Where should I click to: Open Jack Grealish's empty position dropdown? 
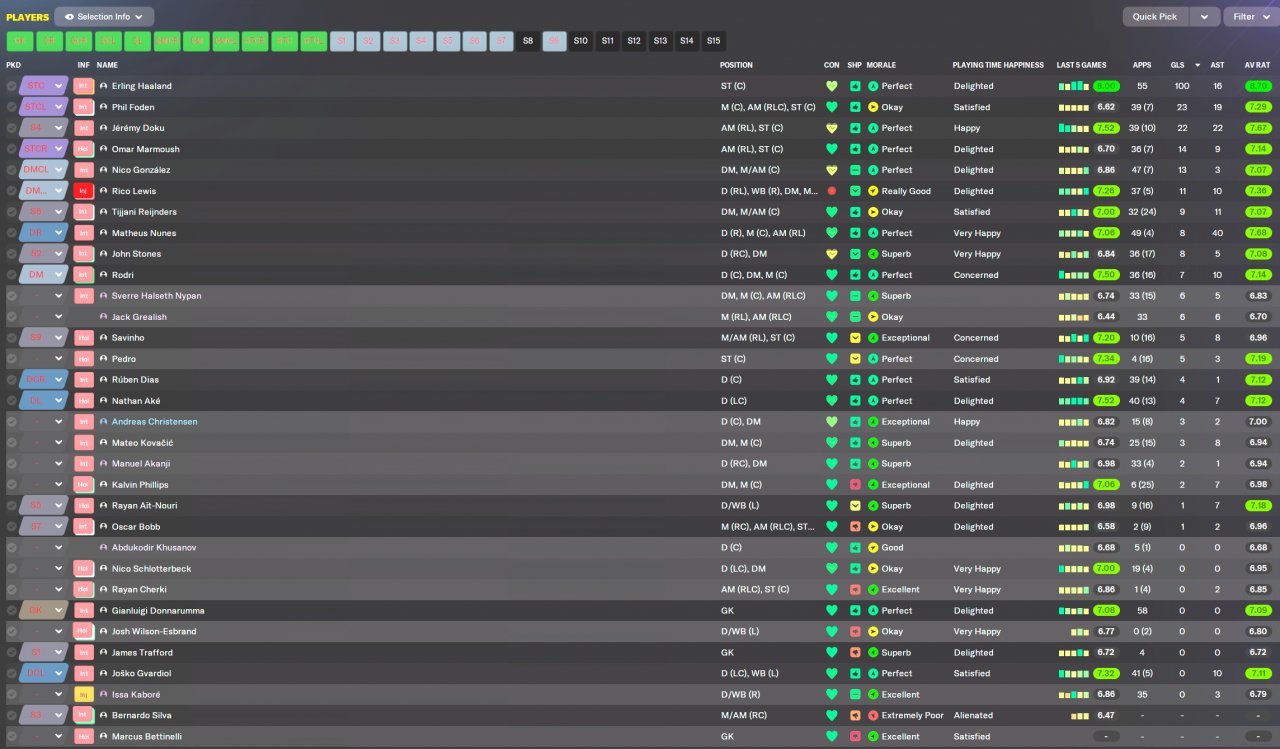click(44, 317)
